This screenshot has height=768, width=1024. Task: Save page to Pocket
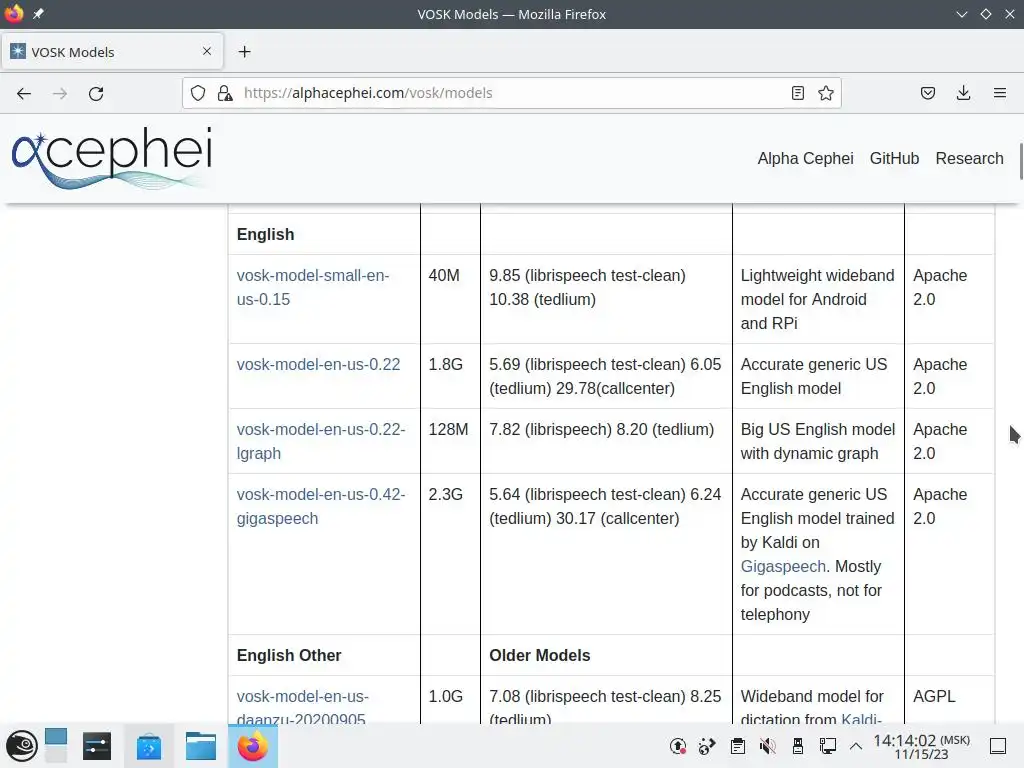tap(927, 93)
